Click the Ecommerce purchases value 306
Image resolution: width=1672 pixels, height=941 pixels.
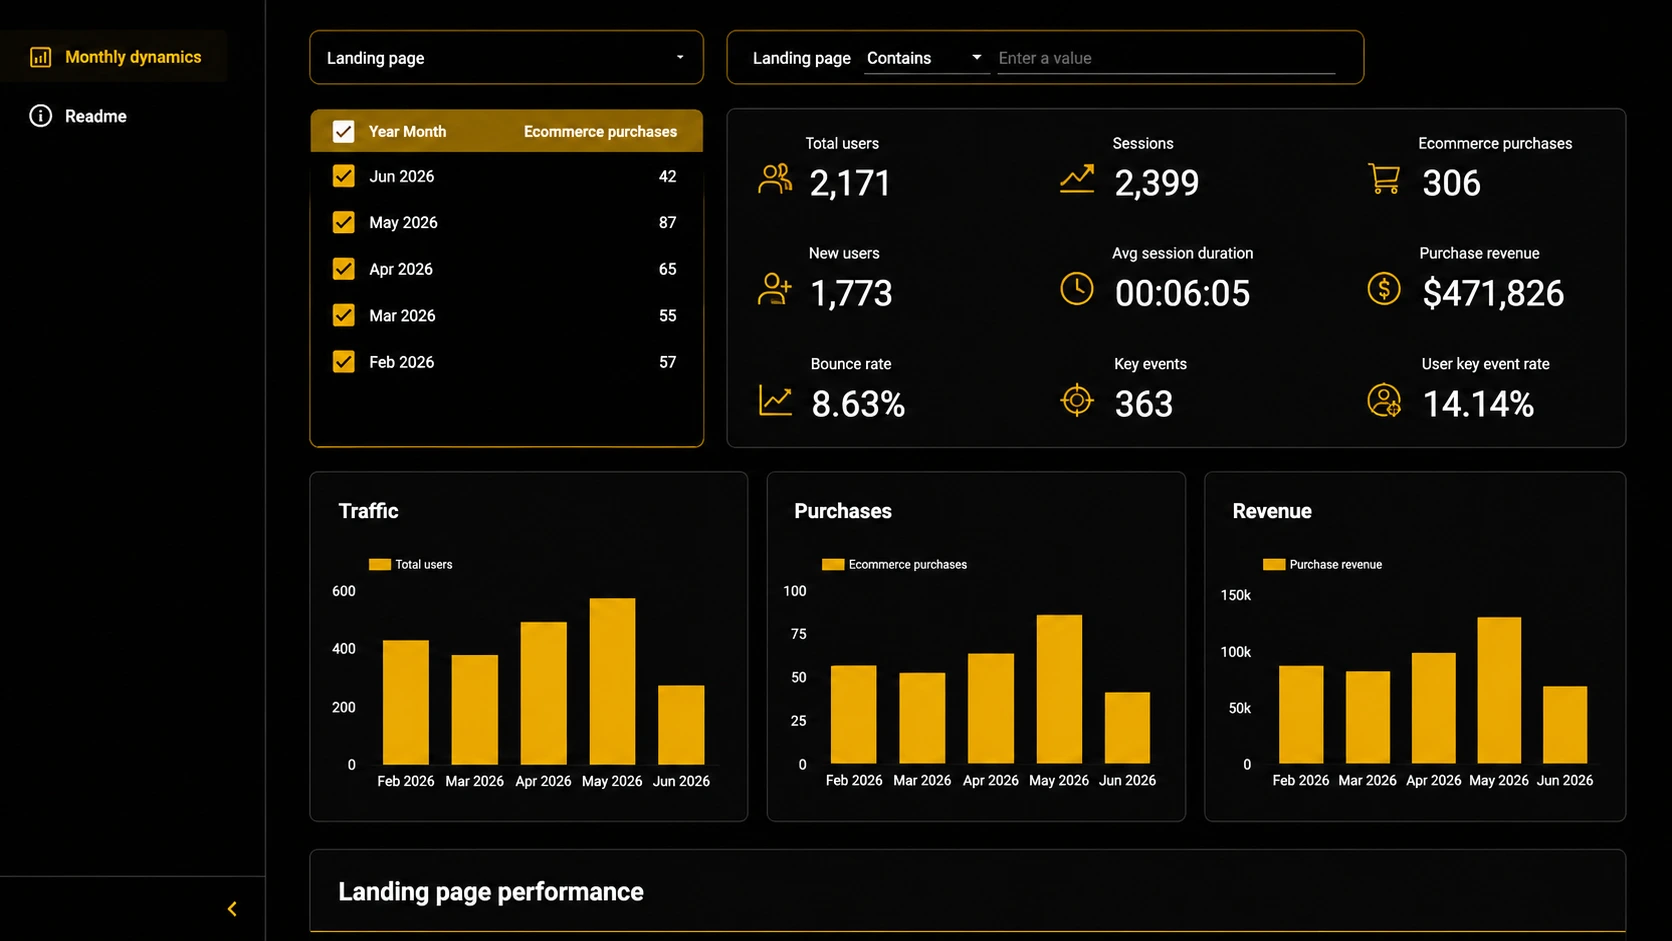1451,183
